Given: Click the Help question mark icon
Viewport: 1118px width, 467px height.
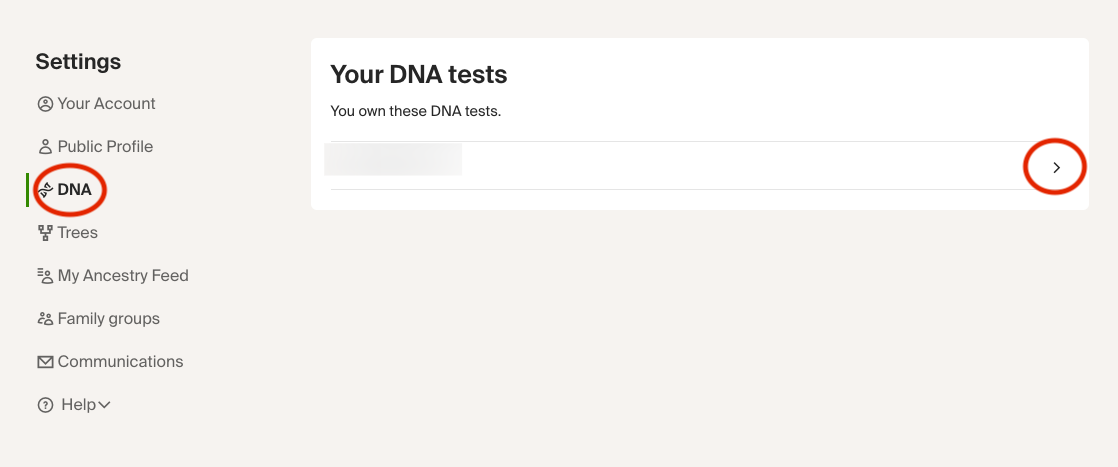Looking at the screenshot, I should (45, 405).
